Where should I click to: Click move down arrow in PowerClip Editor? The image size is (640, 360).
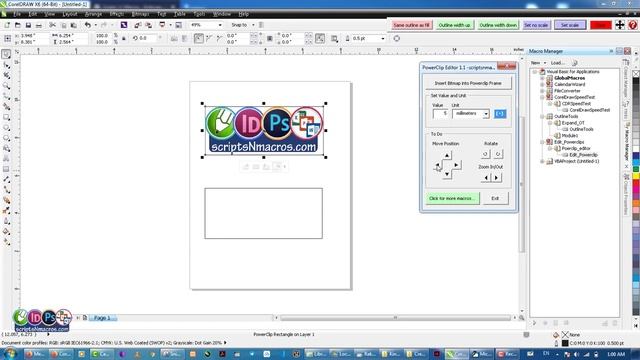click(447, 175)
